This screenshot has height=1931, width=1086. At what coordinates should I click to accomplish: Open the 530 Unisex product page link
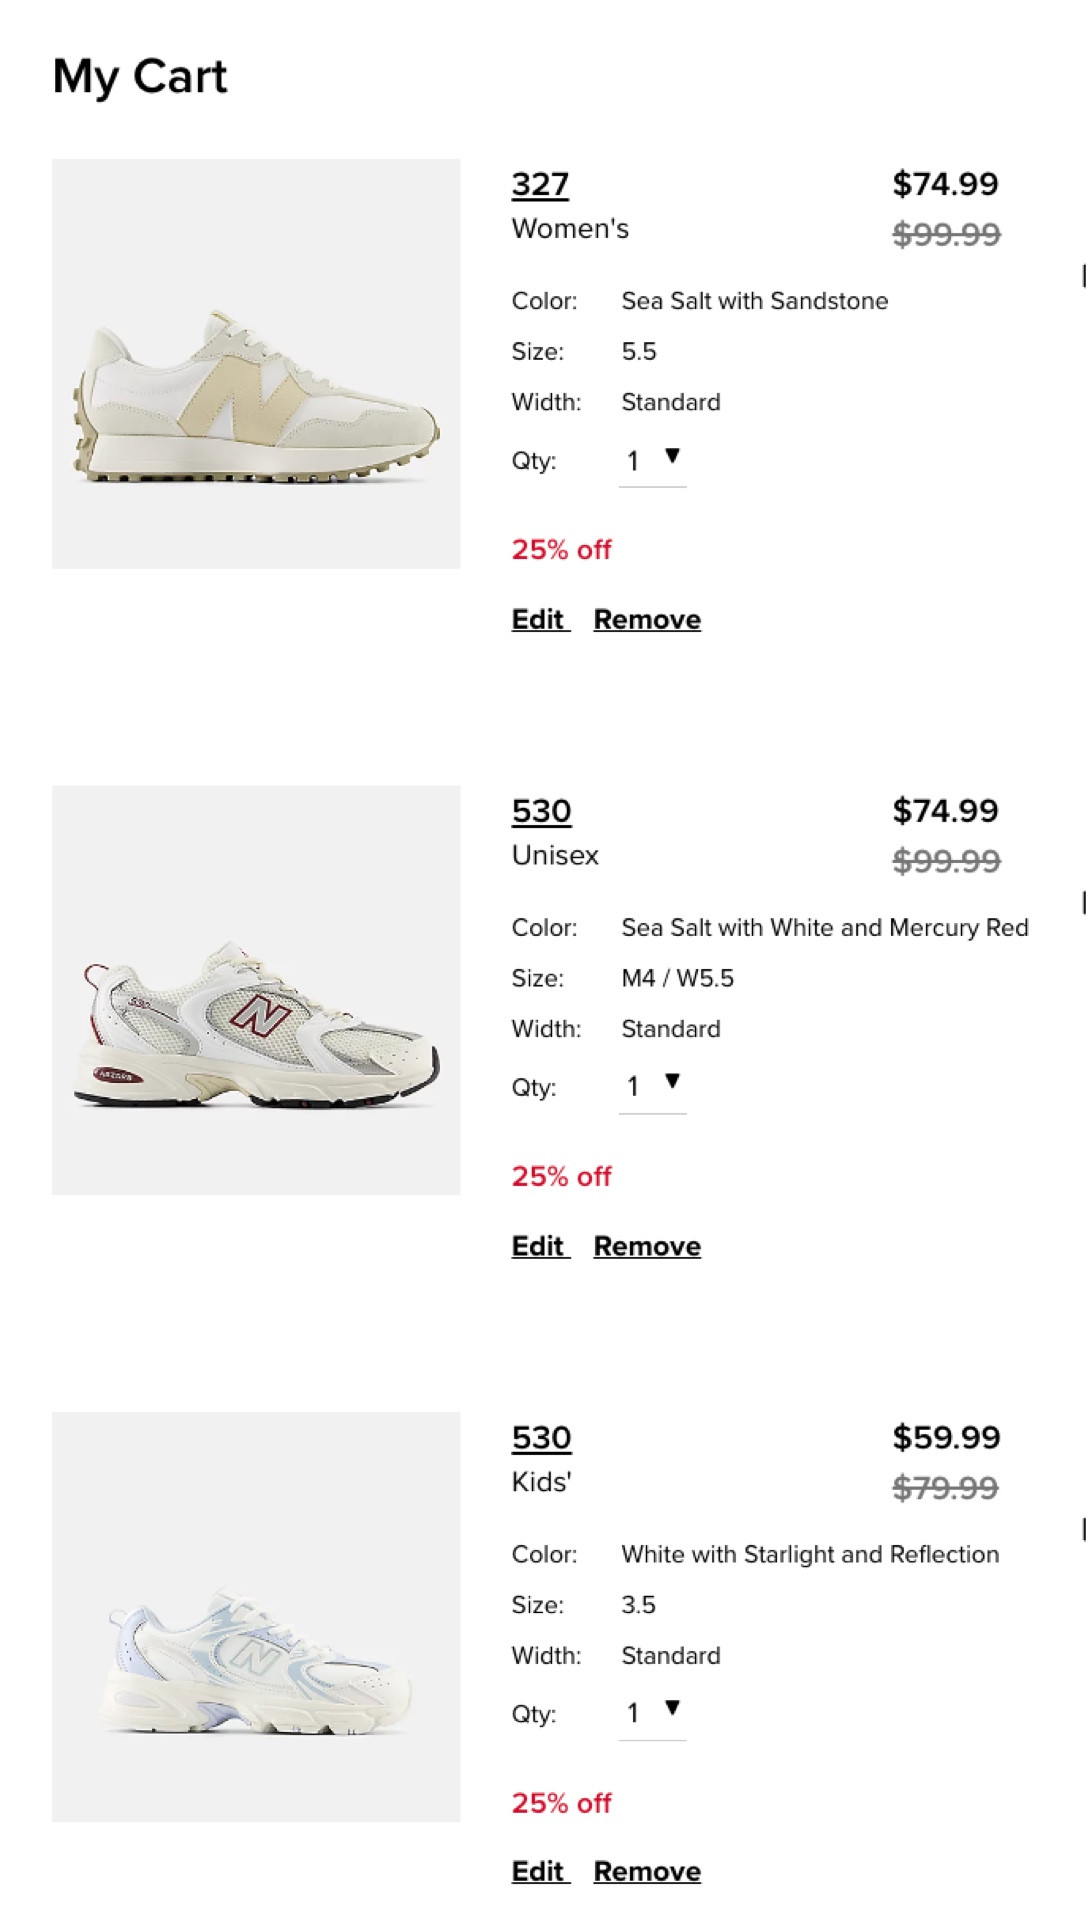click(540, 811)
